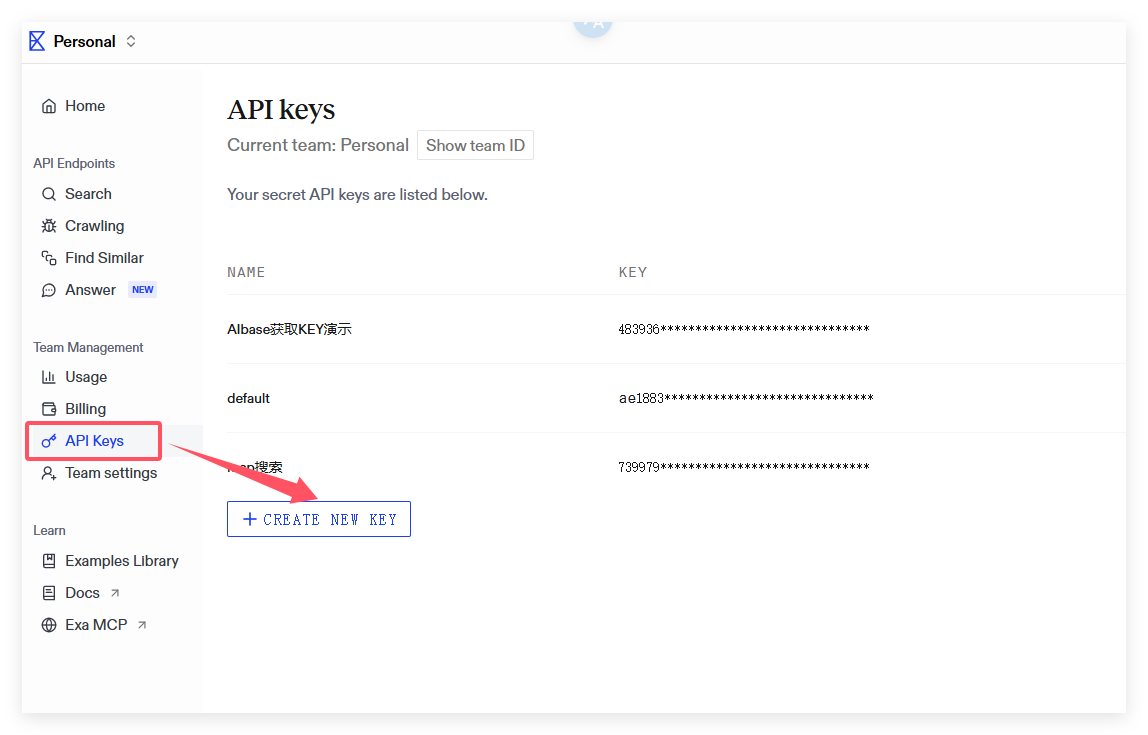Image resolution: width=1148 pixels, height=735 pixels.
Task: Select API Keys in the sidebar
Action: [94, 441]
